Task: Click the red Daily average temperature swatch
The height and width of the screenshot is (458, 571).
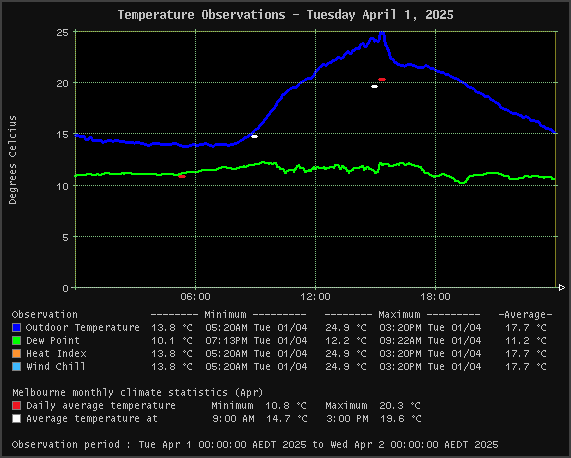Action: (16, 406)
